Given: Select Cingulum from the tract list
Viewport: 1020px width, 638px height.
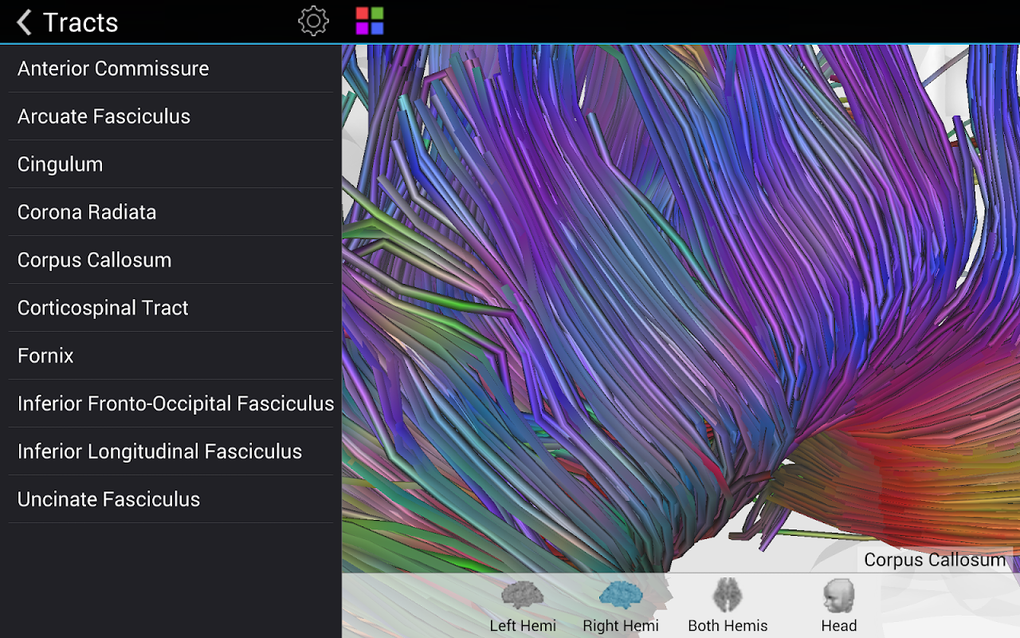Looking at the screenshot, I should pos(170,164).
